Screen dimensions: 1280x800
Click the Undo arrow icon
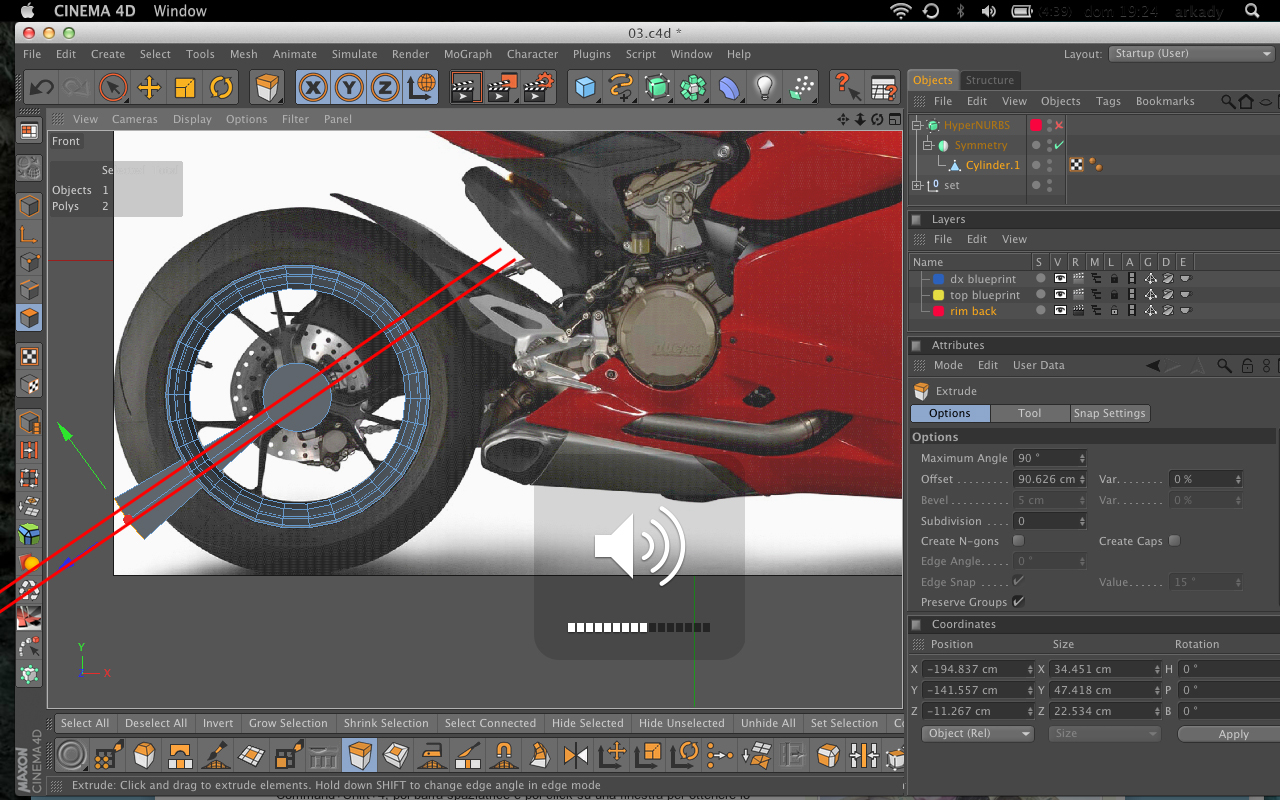click(x=41, y=88)
